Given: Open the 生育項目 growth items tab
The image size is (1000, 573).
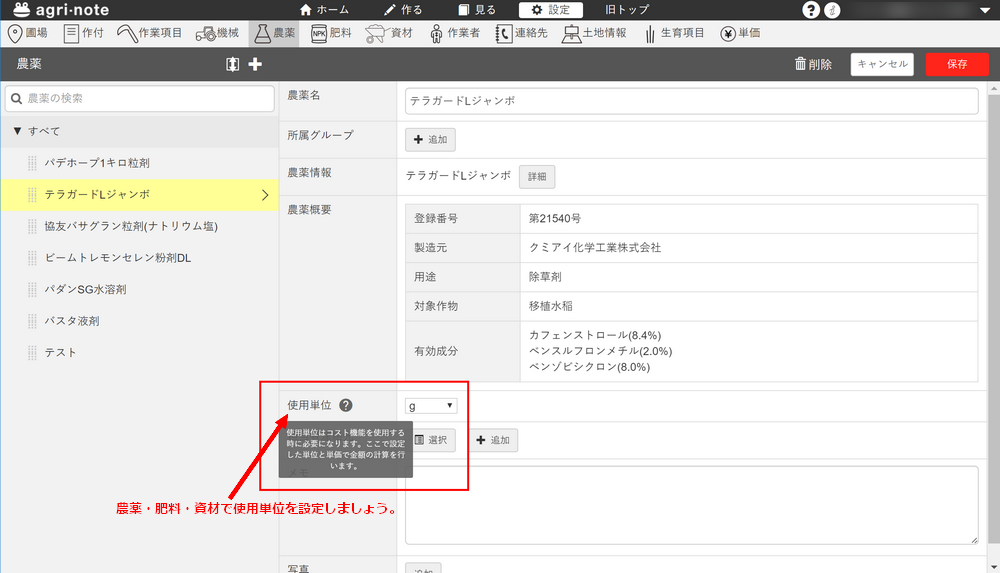Looking at the screenshot, I should pyautogui.click(x=674, y=33).
